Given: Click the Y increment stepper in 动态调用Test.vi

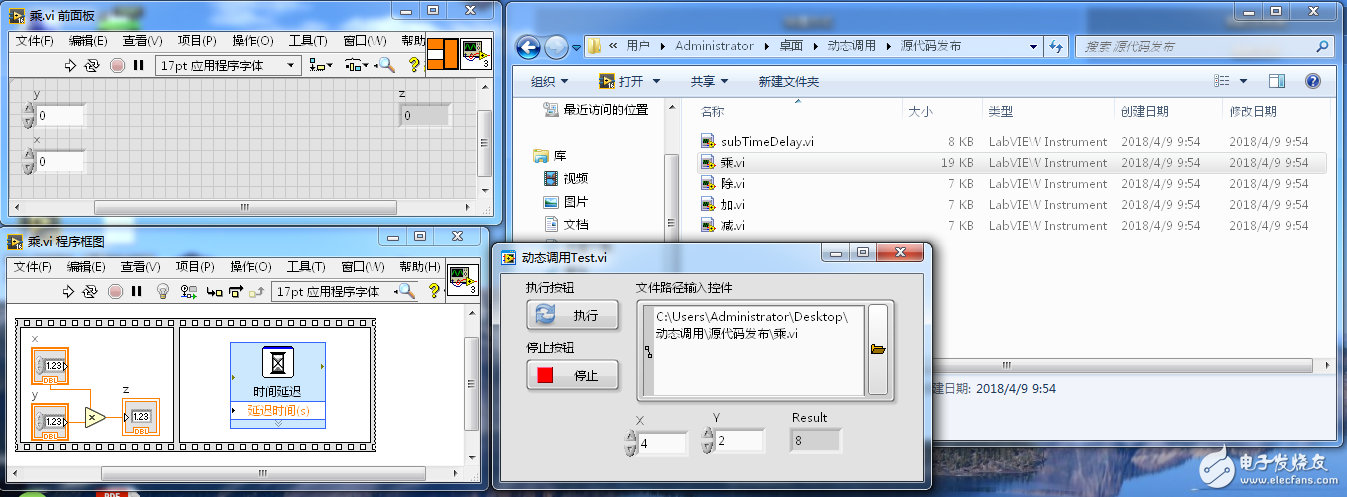Looking at the screenshot, I should click(708, 435).
